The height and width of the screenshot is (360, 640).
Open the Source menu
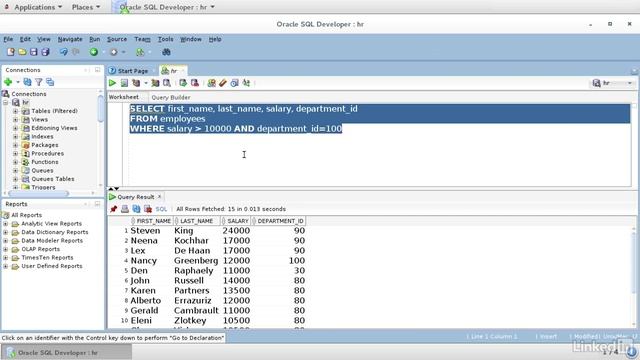click(x=117, y=39)
